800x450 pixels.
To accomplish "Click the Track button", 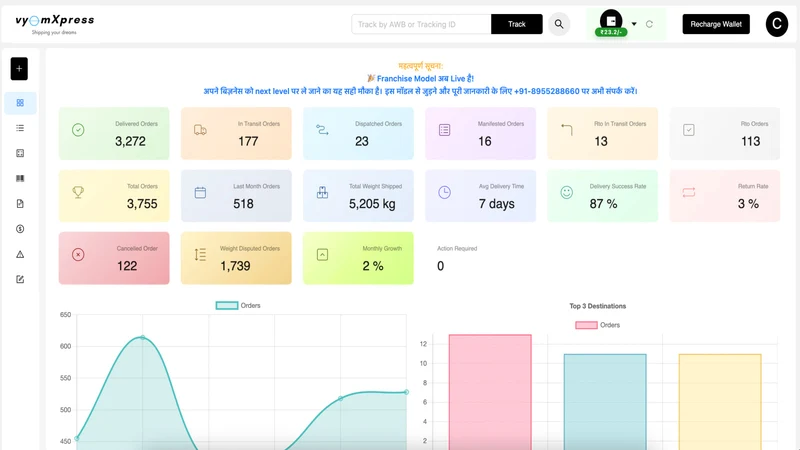I will 516,24.
